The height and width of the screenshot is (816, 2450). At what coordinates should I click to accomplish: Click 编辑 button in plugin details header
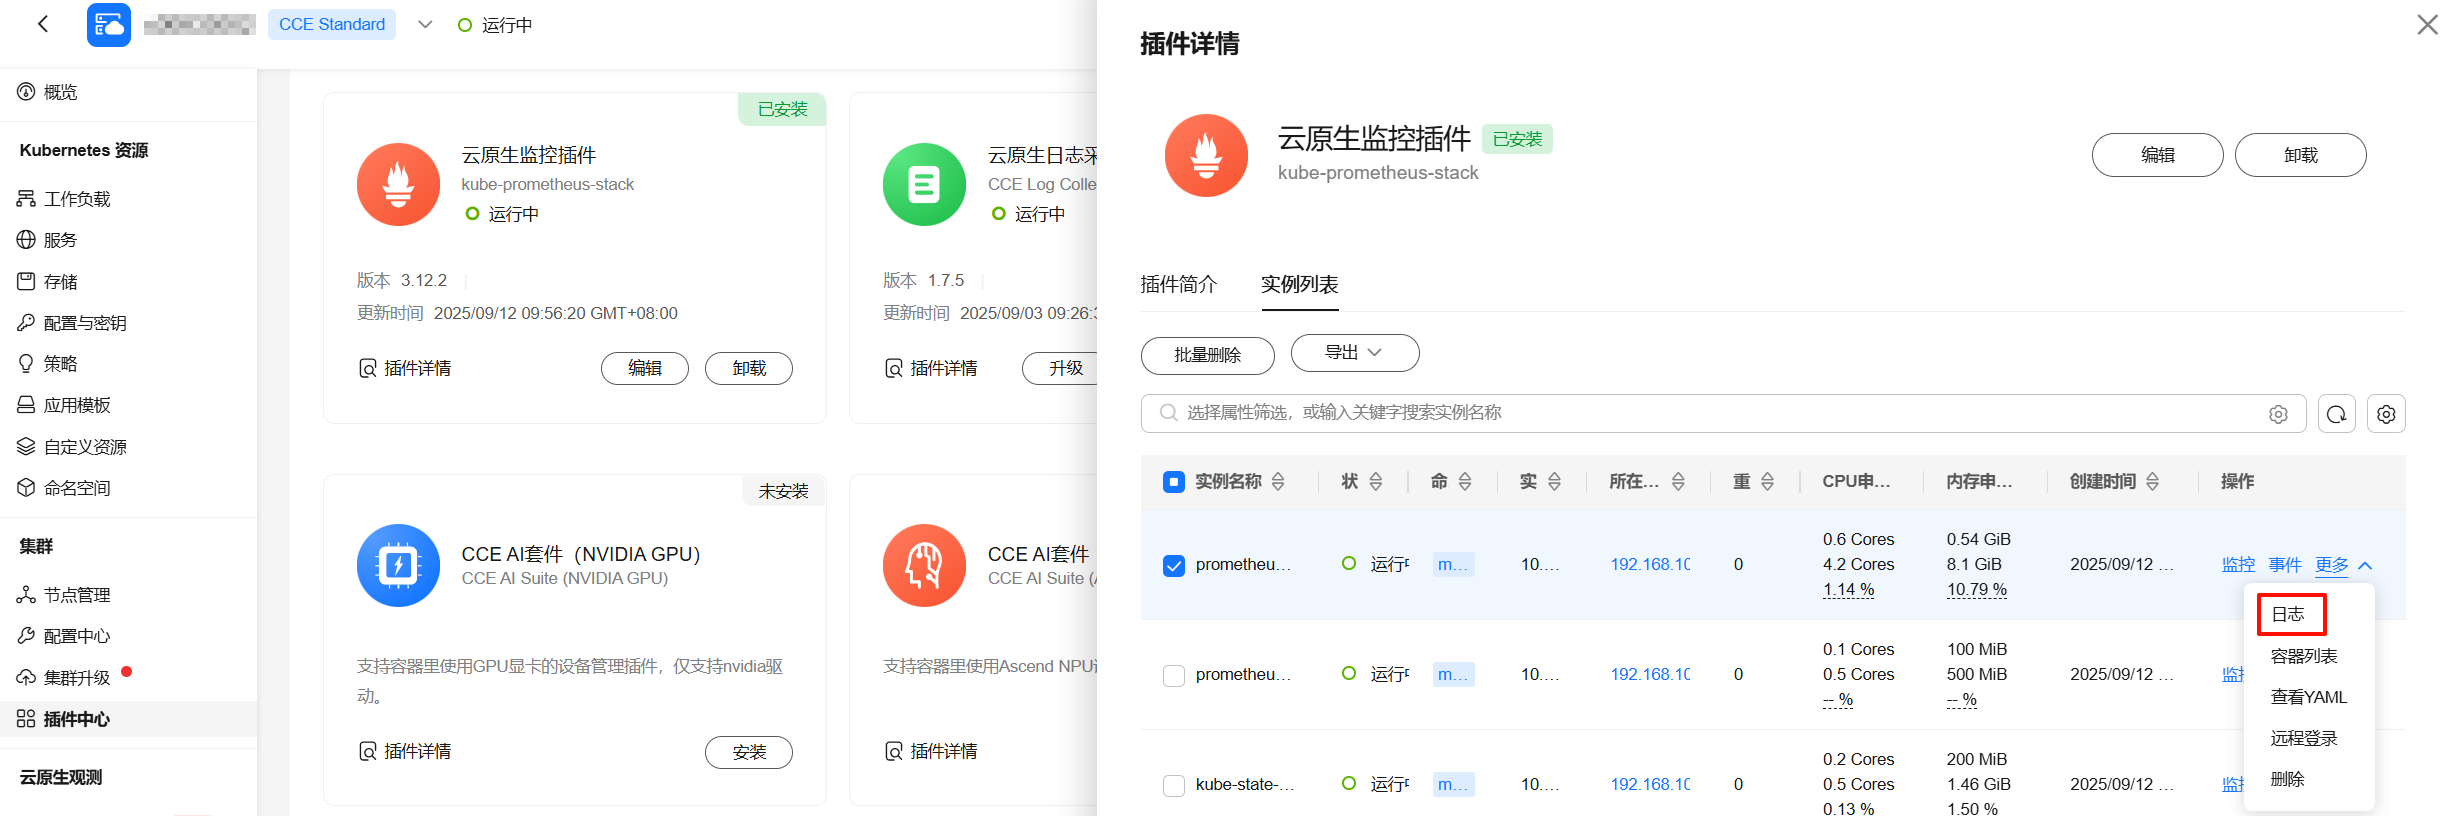coord(2158,155)
